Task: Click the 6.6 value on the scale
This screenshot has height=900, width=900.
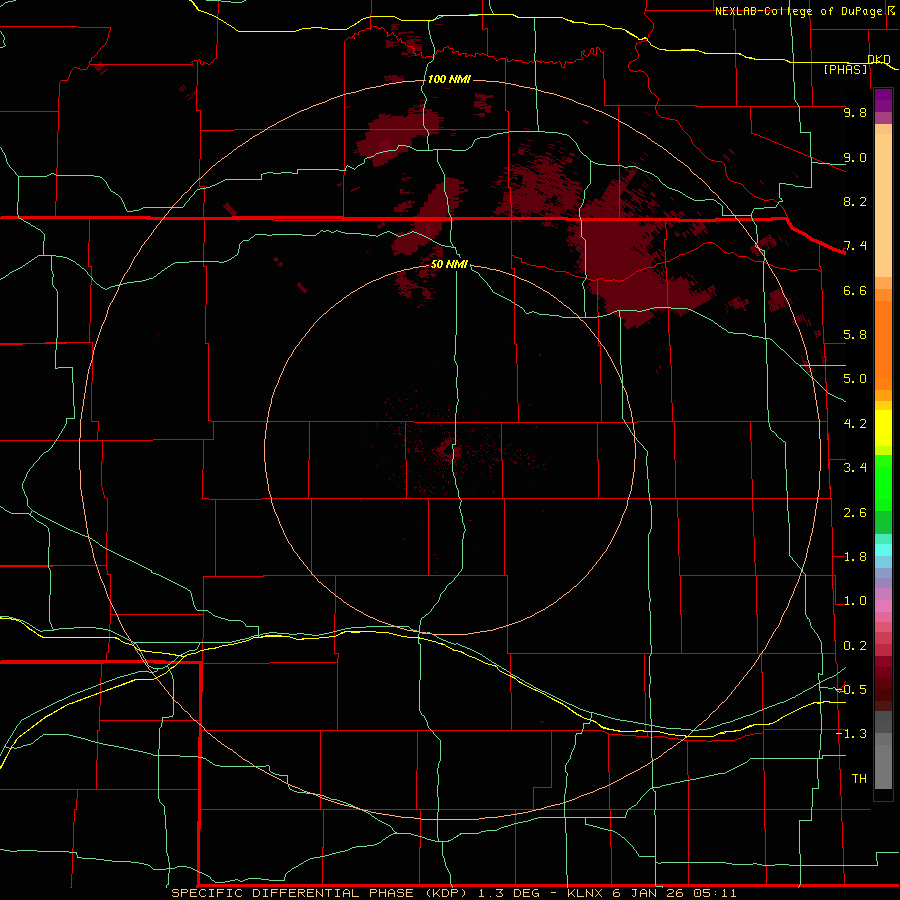Action: click(x=855, y=290)
